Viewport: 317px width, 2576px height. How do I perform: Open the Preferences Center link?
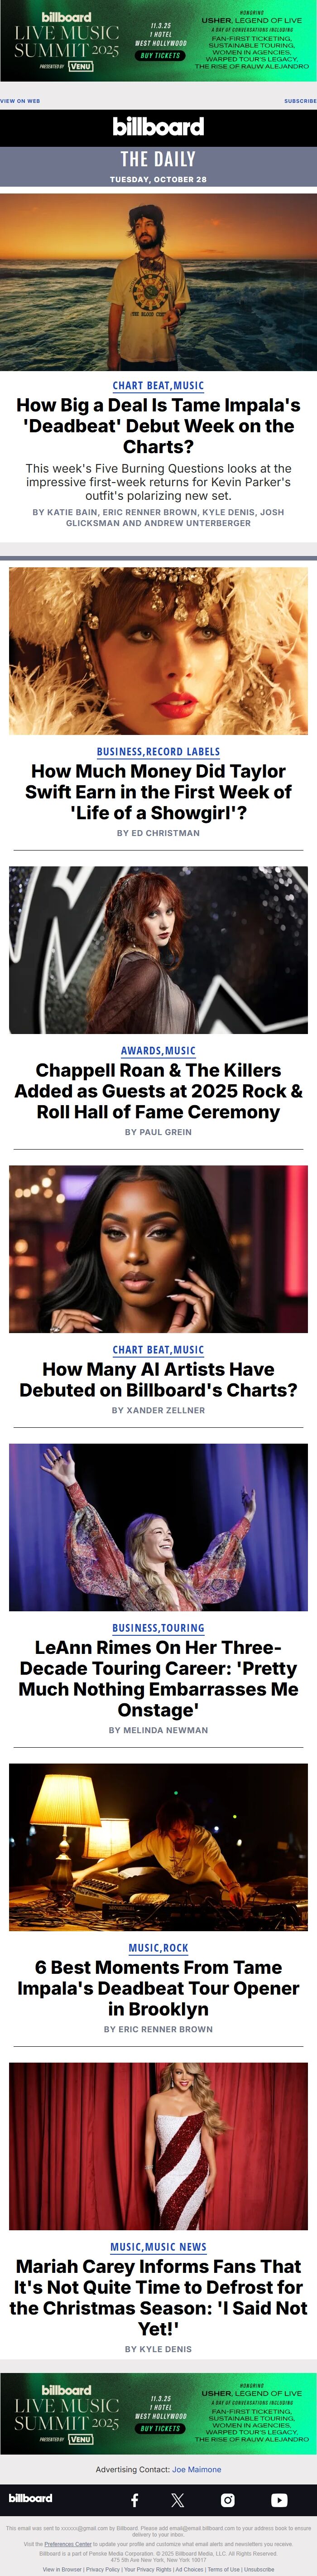68,2544
